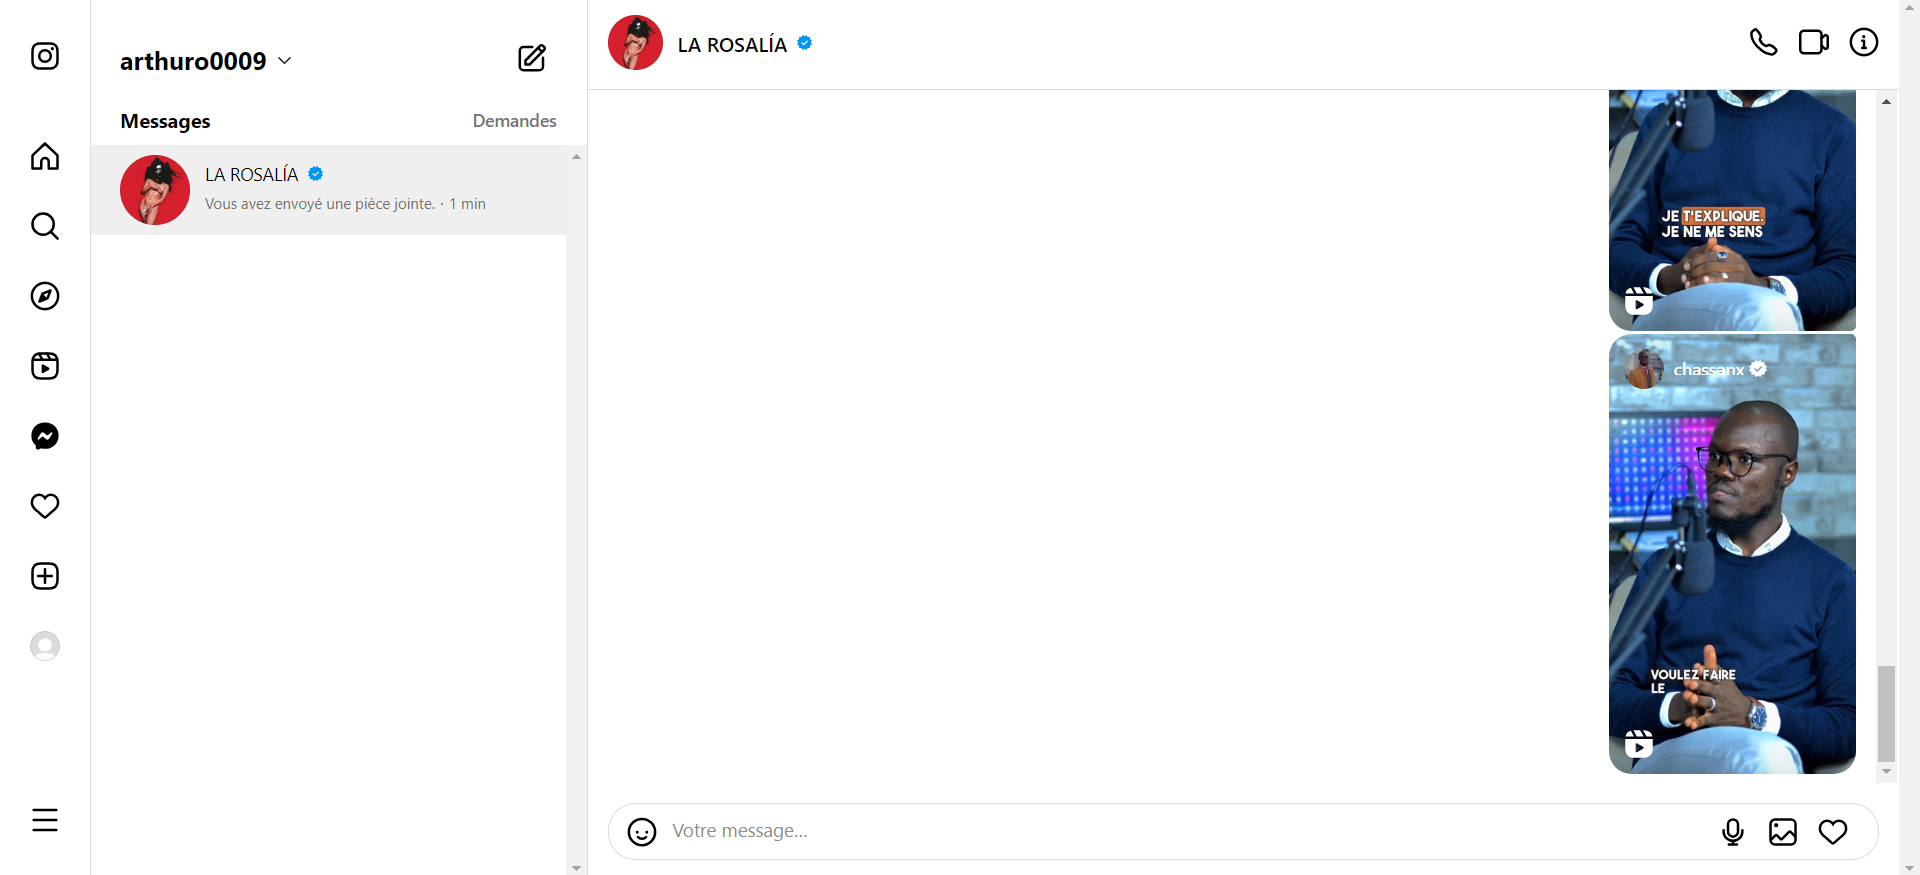Open conversation info panel
The width and height of the screenshot is (1920, 875).
[x=1863, y=43]
